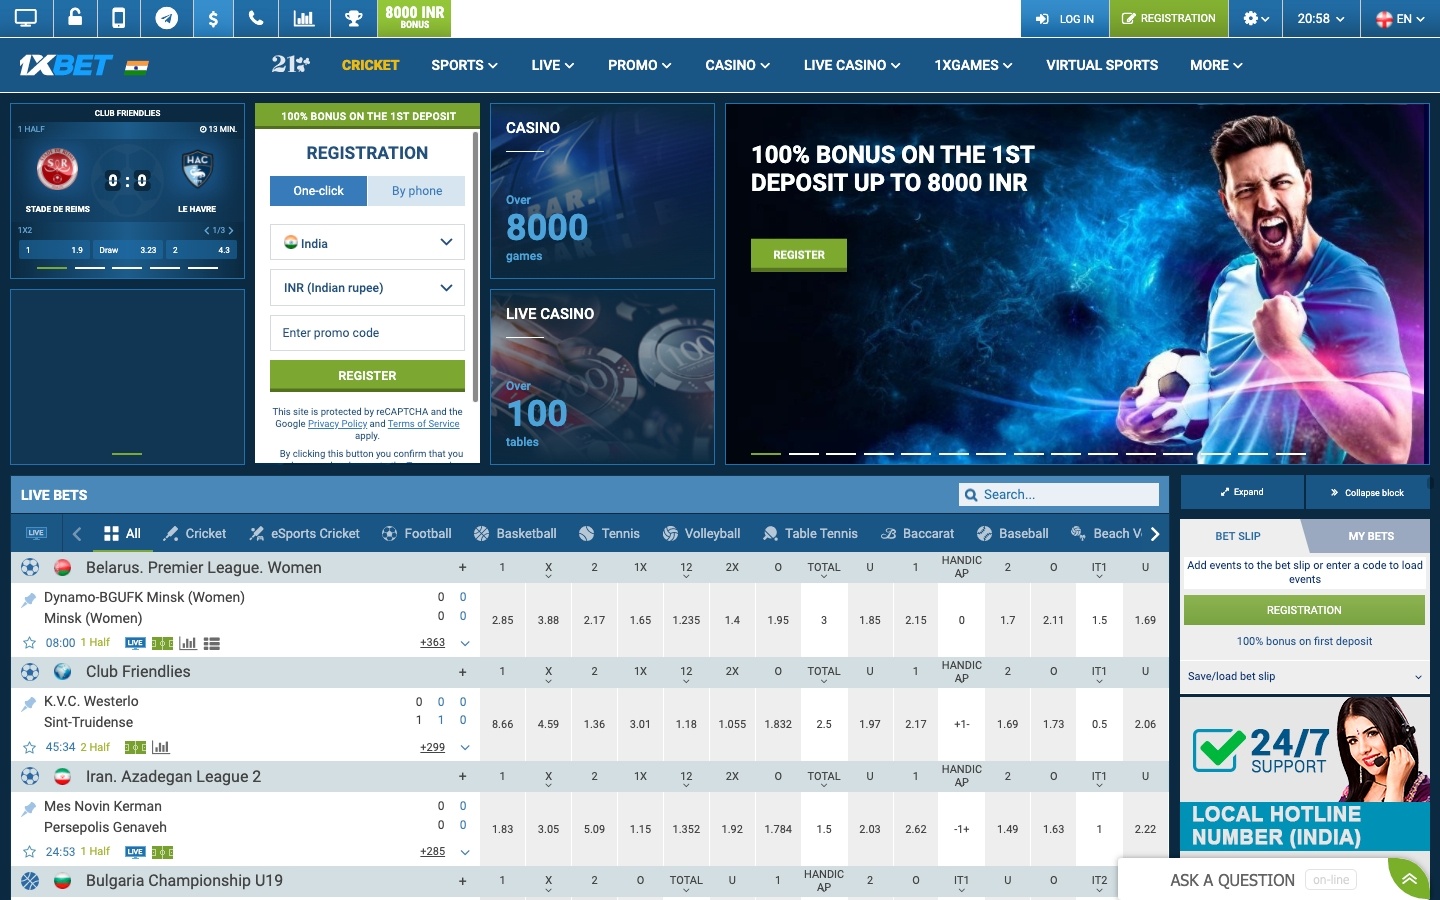Image resolution: width=1440 pixels, height=900 pixels.
Task: Select the second slide indicator under the banner
Action: tap(803, 453)
